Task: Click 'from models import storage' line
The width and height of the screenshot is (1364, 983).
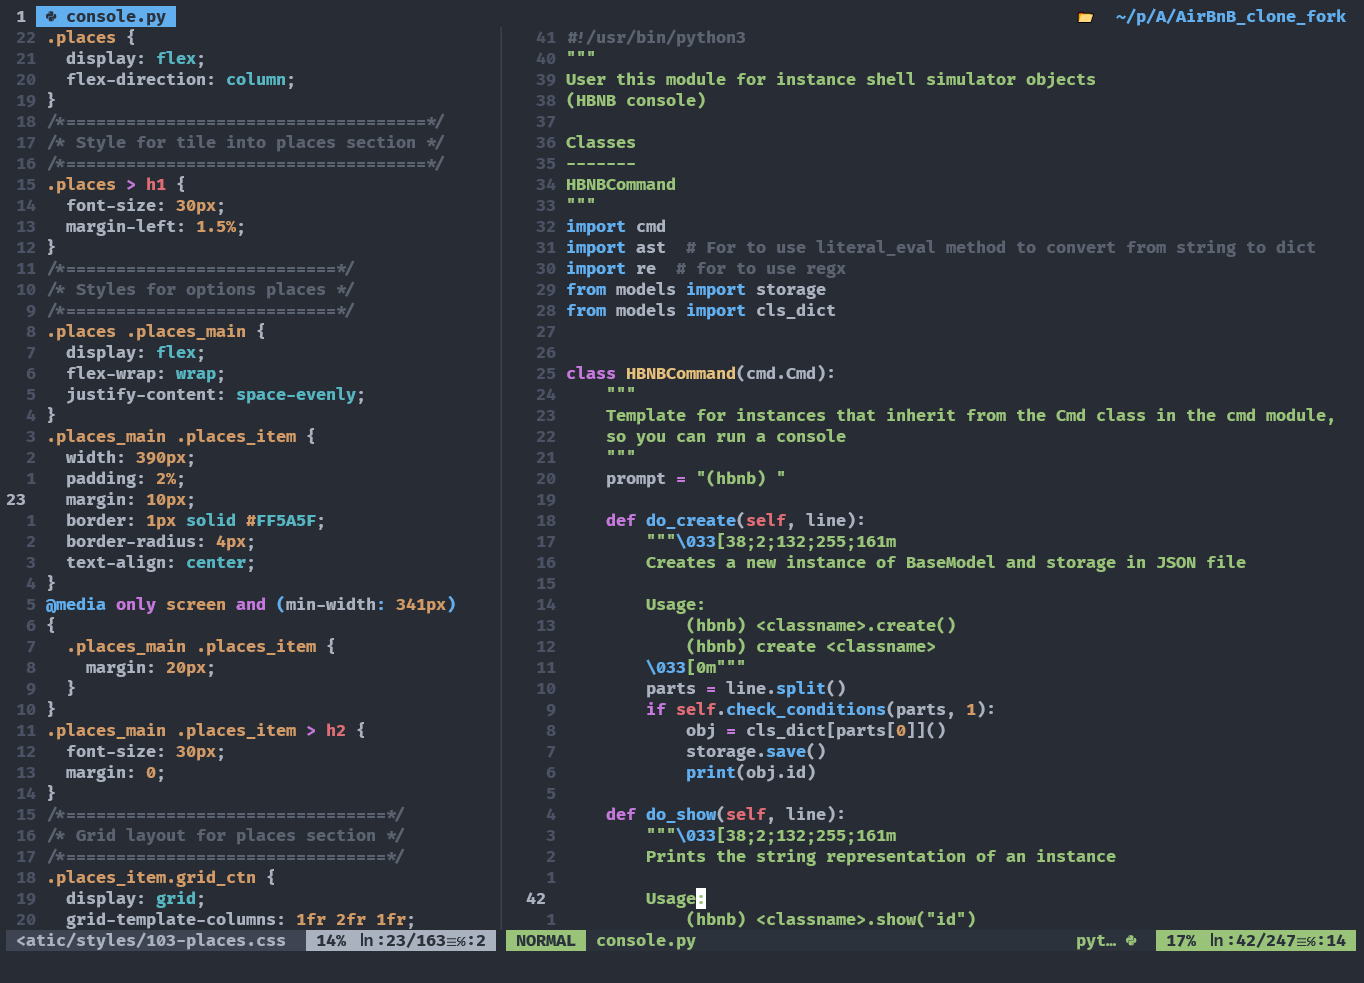Action: point(696,290)
